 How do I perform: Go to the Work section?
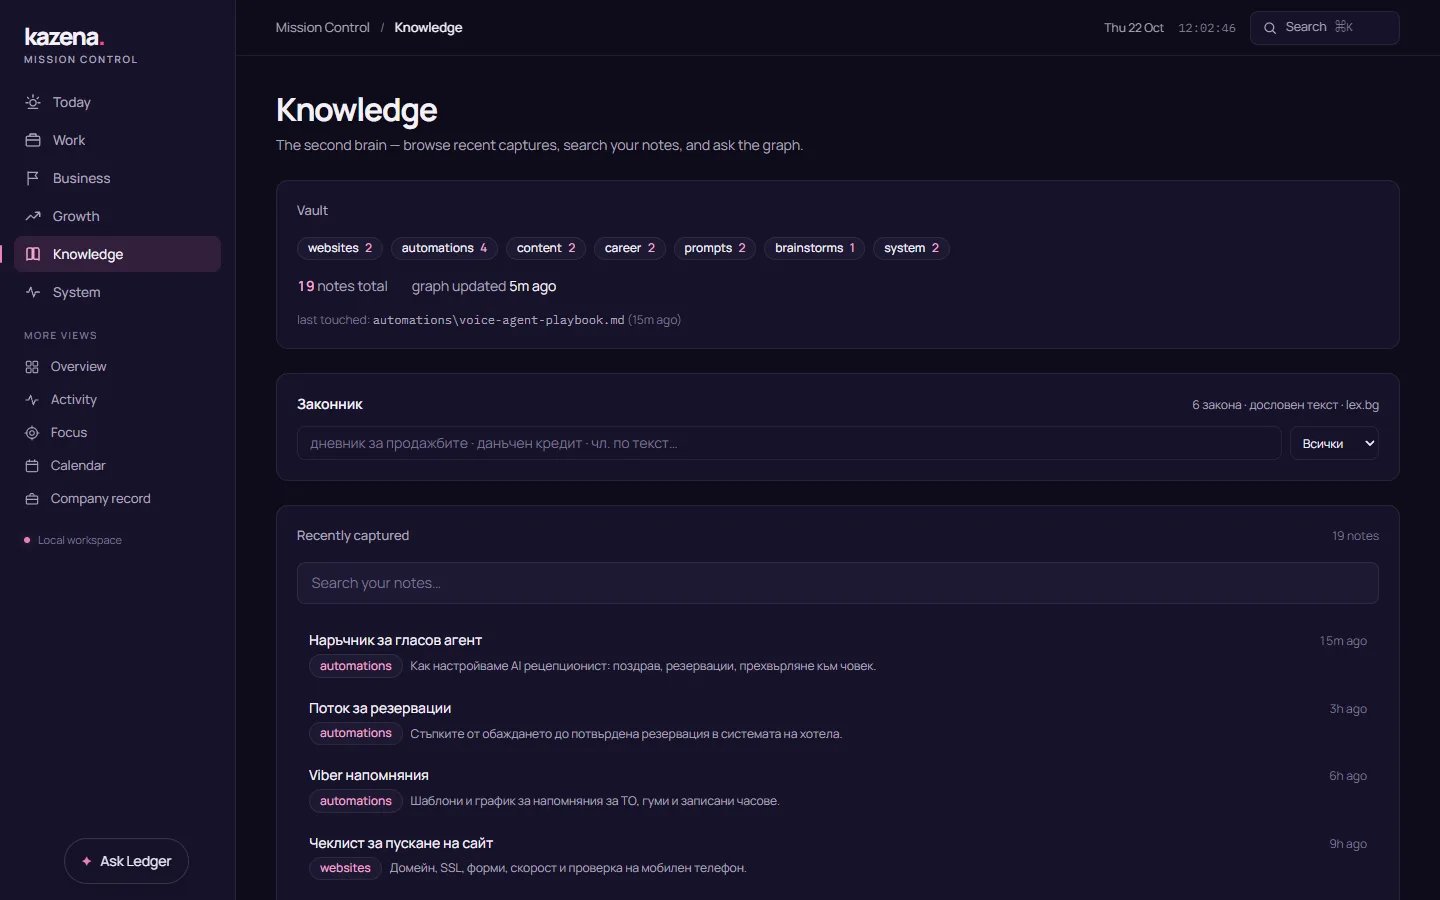pos(118,140)
